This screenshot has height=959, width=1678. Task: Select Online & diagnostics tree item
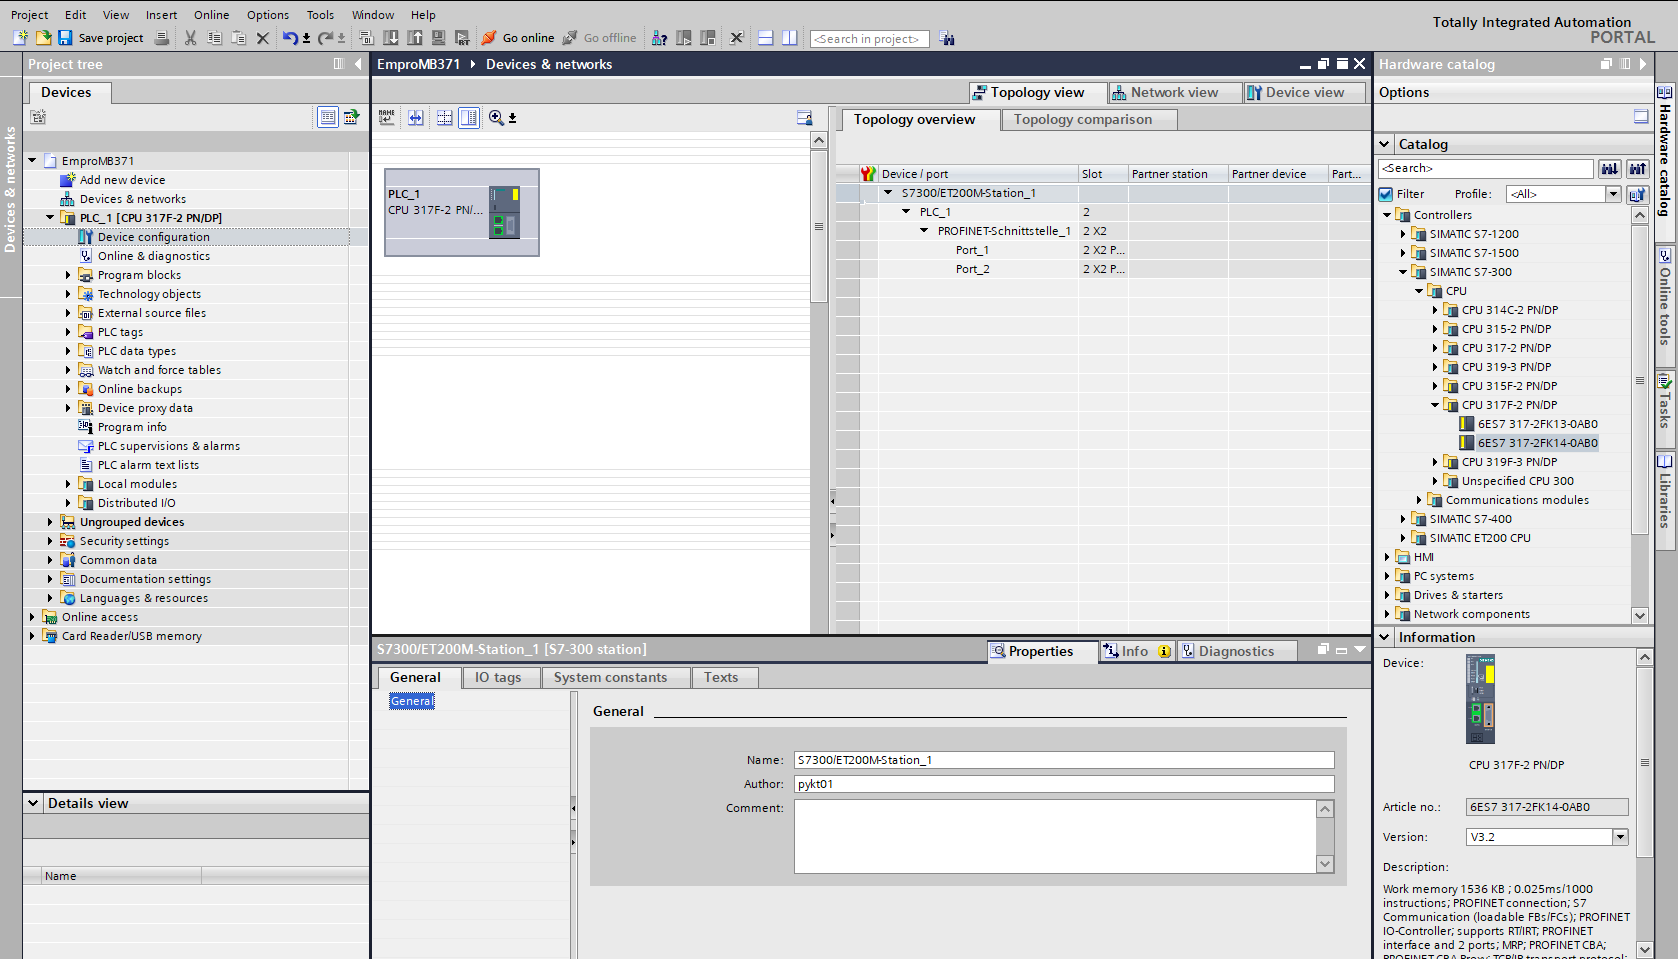click(x=154, y=256)
